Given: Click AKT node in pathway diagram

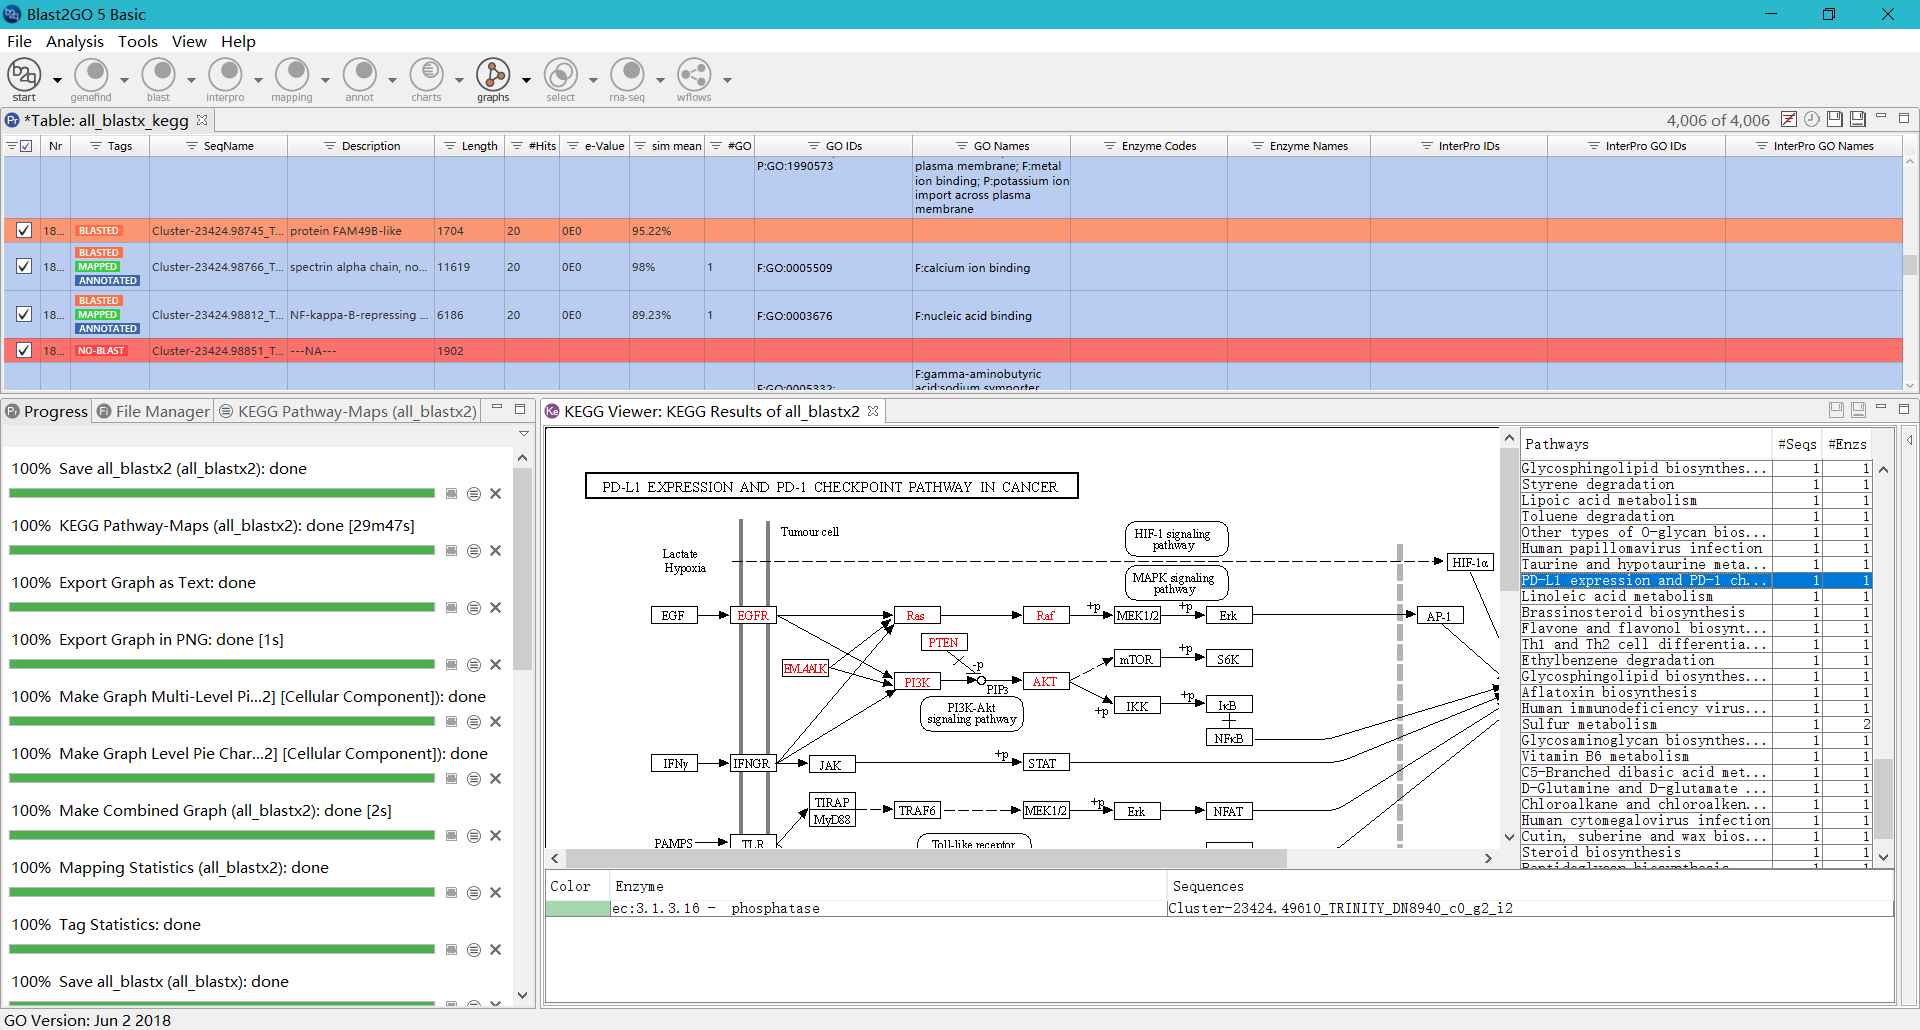Looking at the screenshot, I should coord(1045,682).
